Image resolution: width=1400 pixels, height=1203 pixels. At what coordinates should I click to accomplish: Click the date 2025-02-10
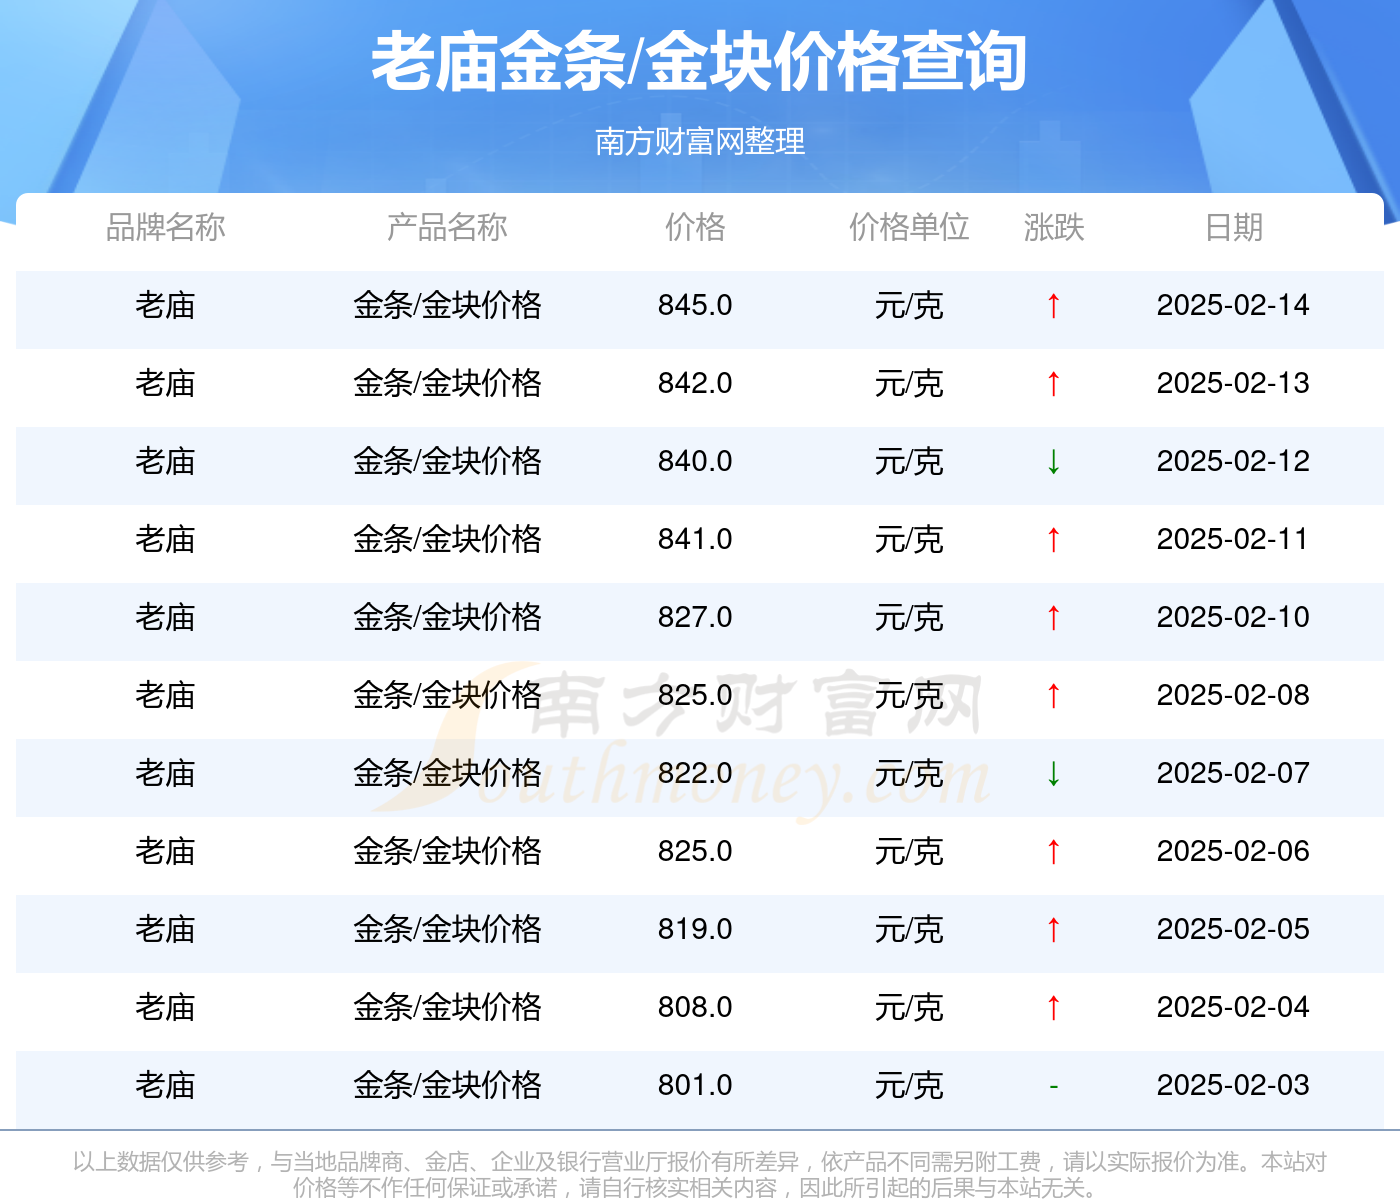[x=1233, y=617]
